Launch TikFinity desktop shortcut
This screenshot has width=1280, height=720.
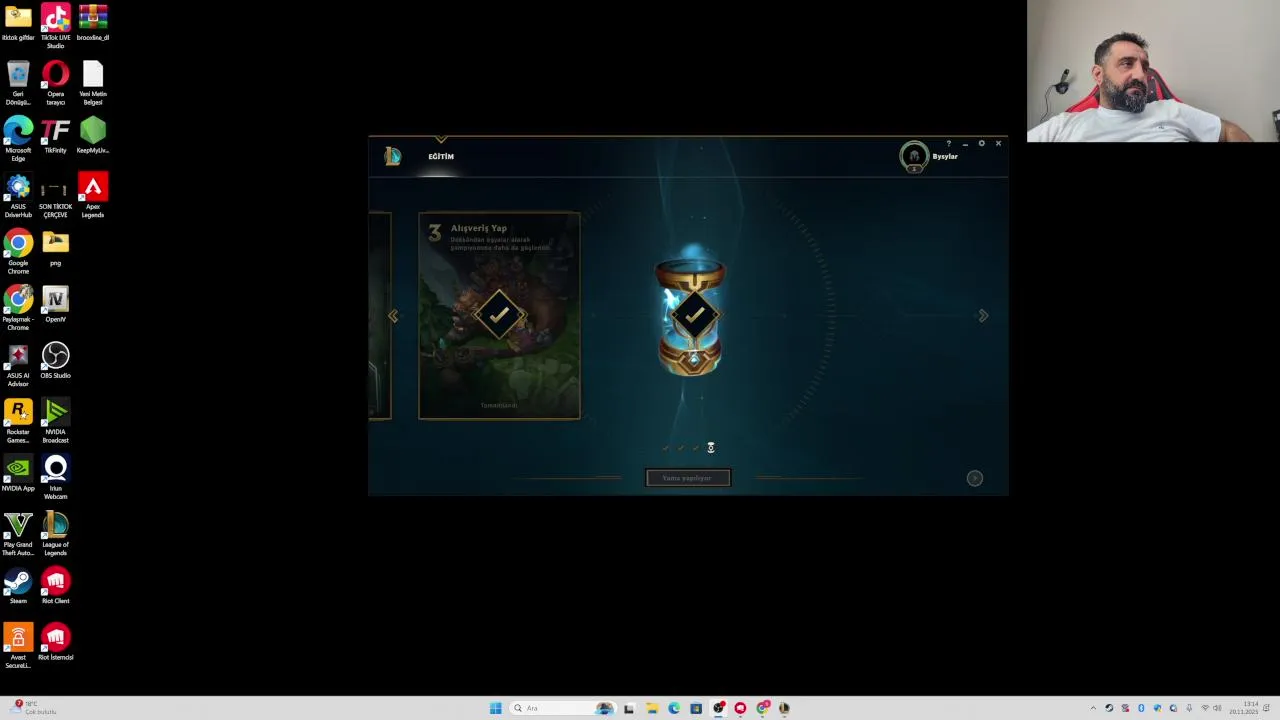pos(55,136)
